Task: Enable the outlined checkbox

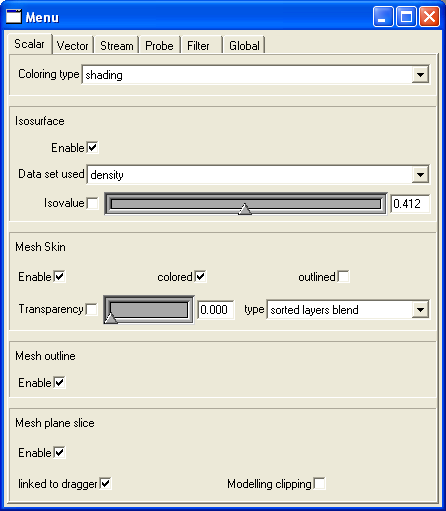Action: tap(343, 276)
